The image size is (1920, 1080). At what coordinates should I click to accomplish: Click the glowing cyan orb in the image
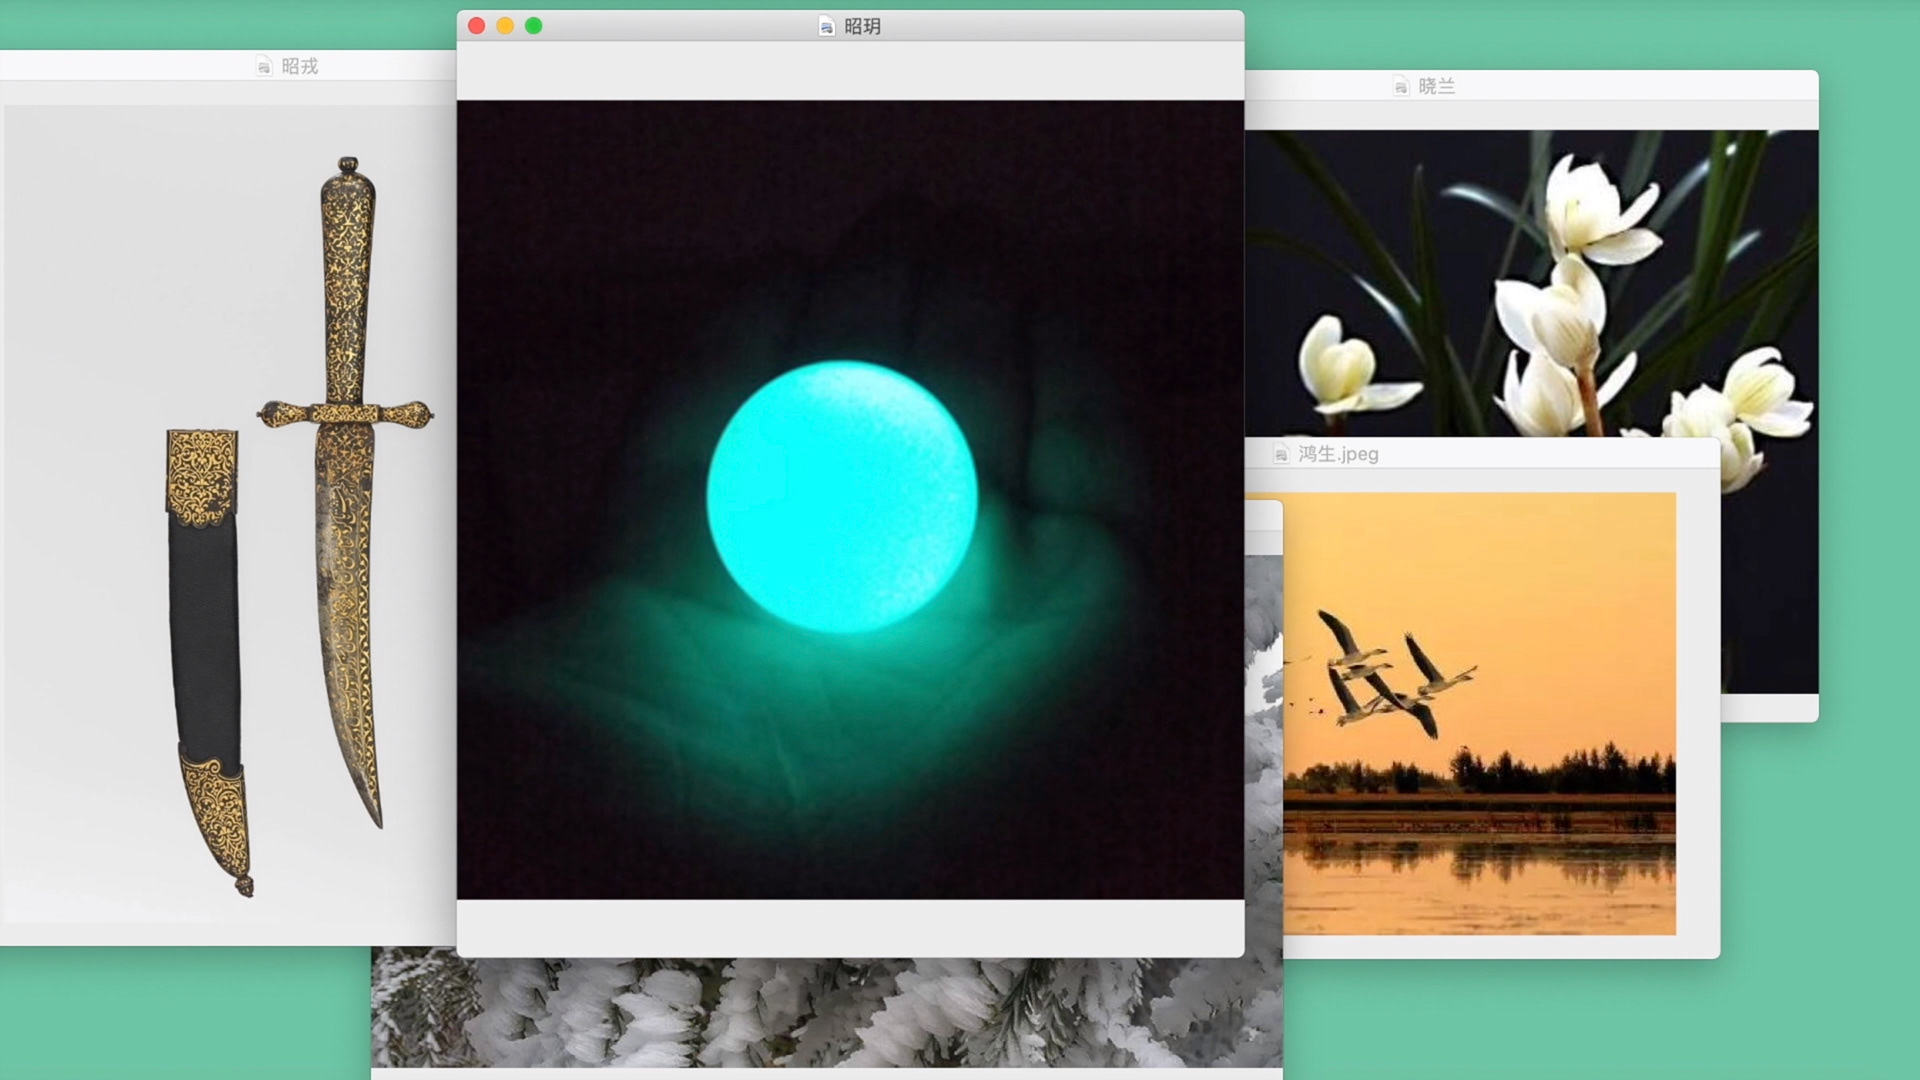(x=842, y=497)
